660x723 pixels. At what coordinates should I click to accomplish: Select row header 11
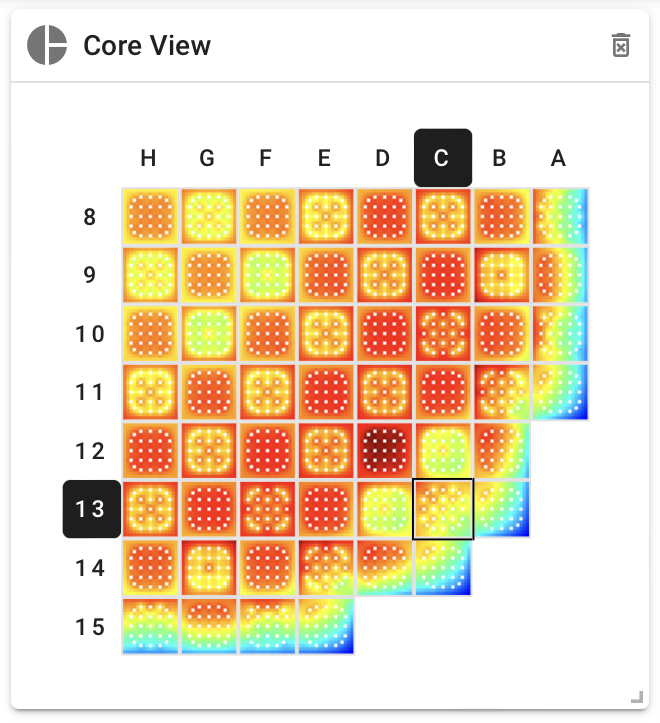pyautogui.click(x=89, y=392)
